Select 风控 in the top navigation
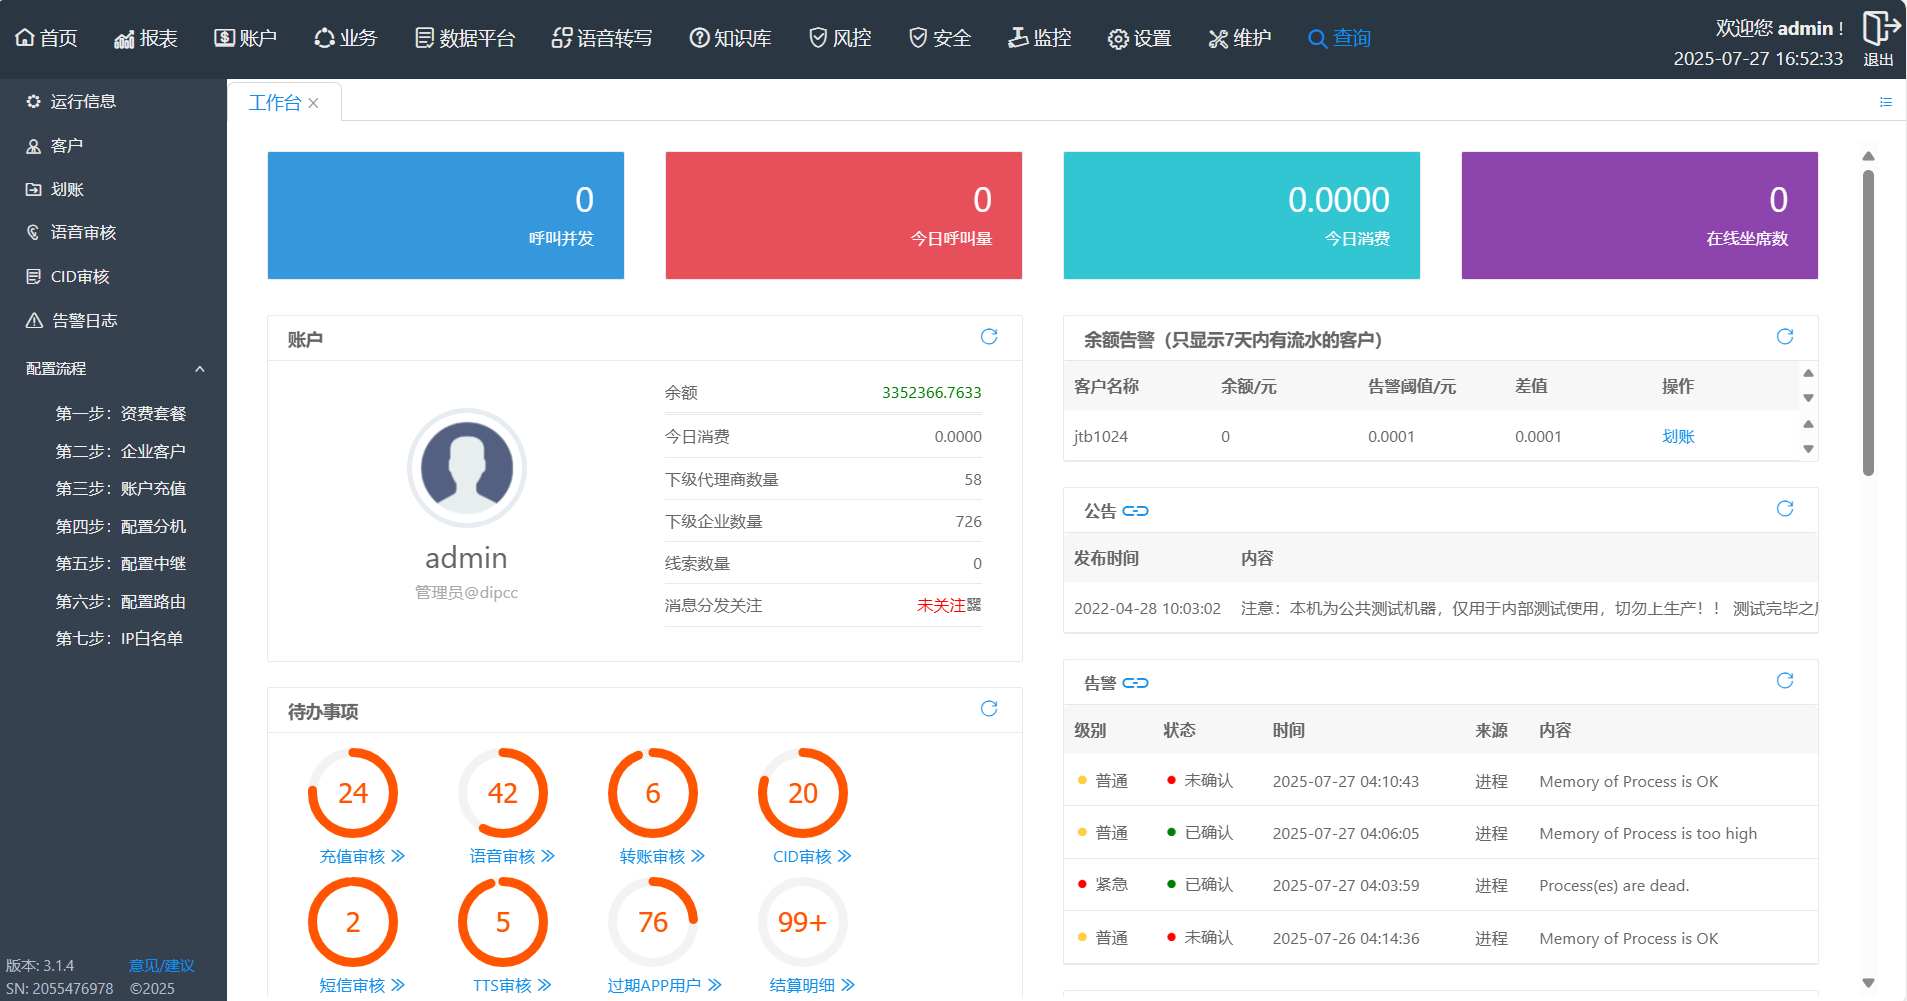The height and width of the screenshot is (1001, 1907). point(840,38)
